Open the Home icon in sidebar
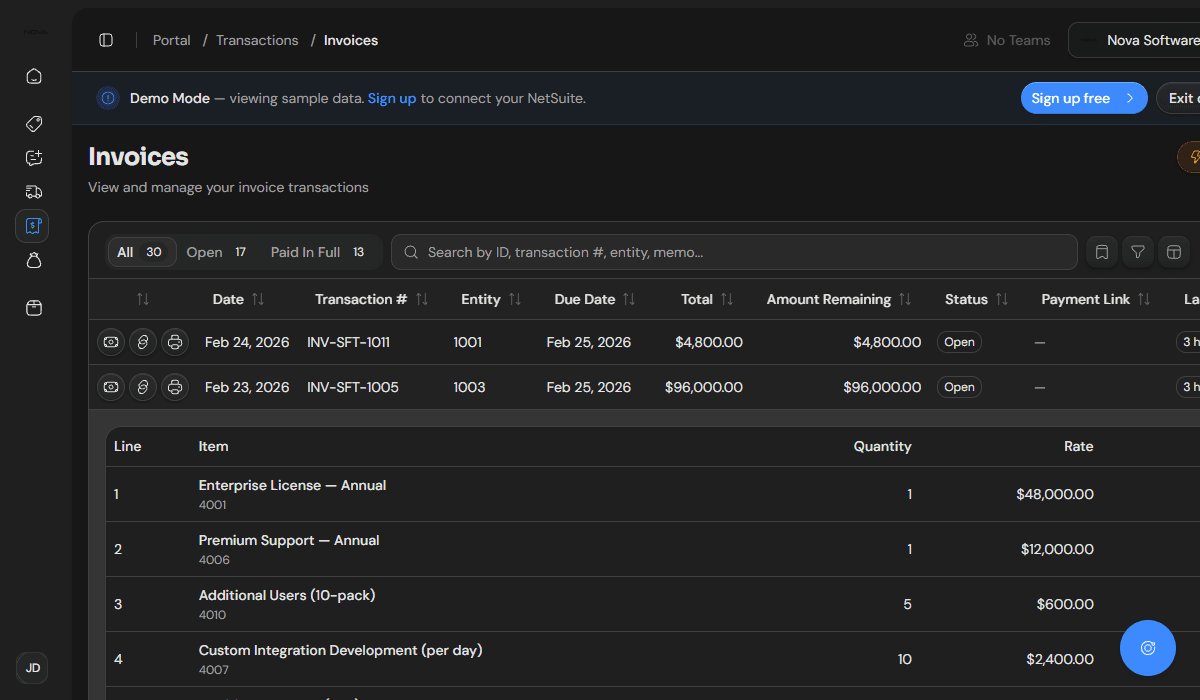The width and height of the screenshot is (1200, 700). pos(33,76)
